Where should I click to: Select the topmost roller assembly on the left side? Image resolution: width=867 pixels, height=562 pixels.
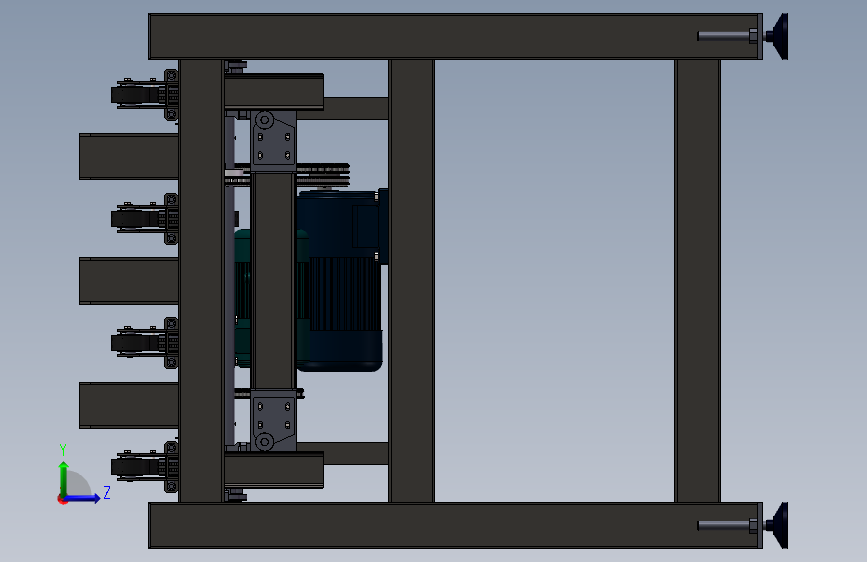click(145, 95)
